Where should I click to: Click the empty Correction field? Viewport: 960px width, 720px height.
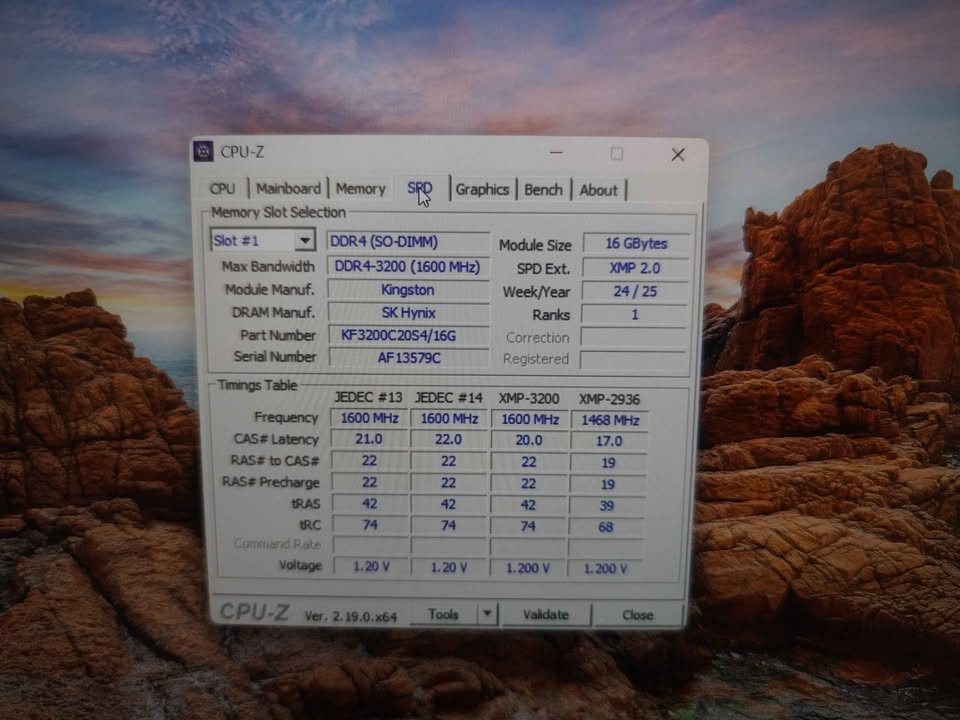(x=634, y=337)
